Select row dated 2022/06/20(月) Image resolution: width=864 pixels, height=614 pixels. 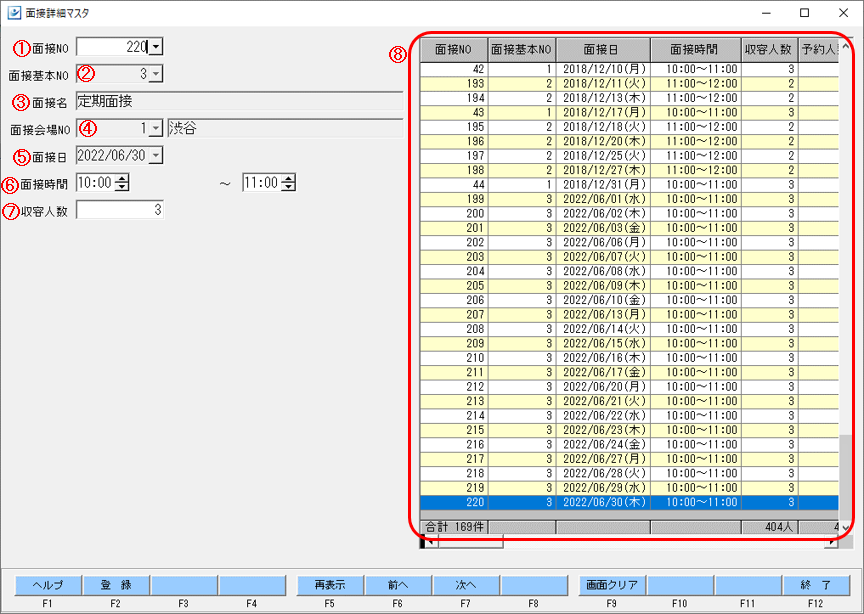point(629,386)
